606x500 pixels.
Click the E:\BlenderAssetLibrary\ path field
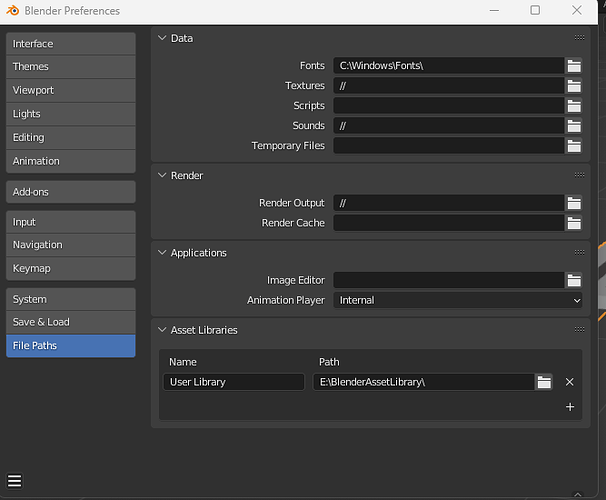[424, 382]
